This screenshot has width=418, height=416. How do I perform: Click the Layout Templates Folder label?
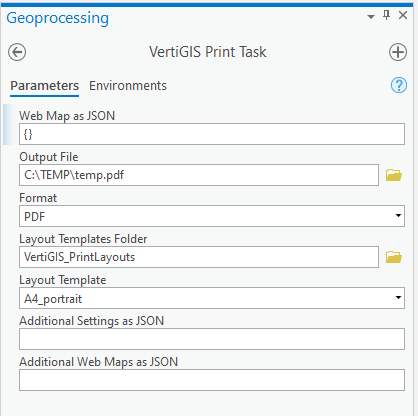tap(83, 239)
